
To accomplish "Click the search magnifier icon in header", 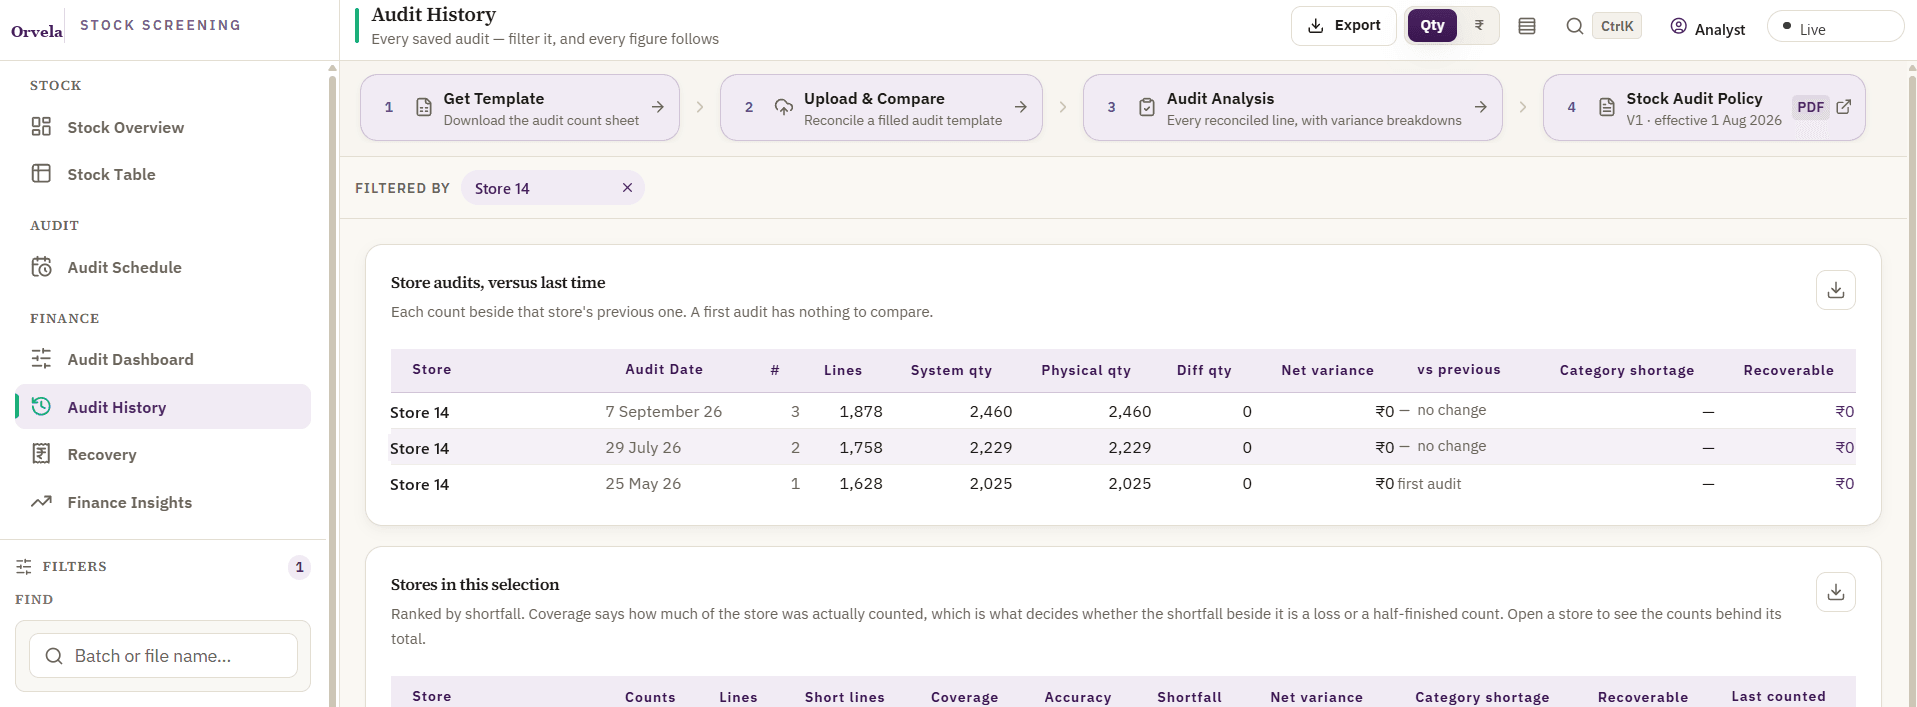I will click(1574, 26).
